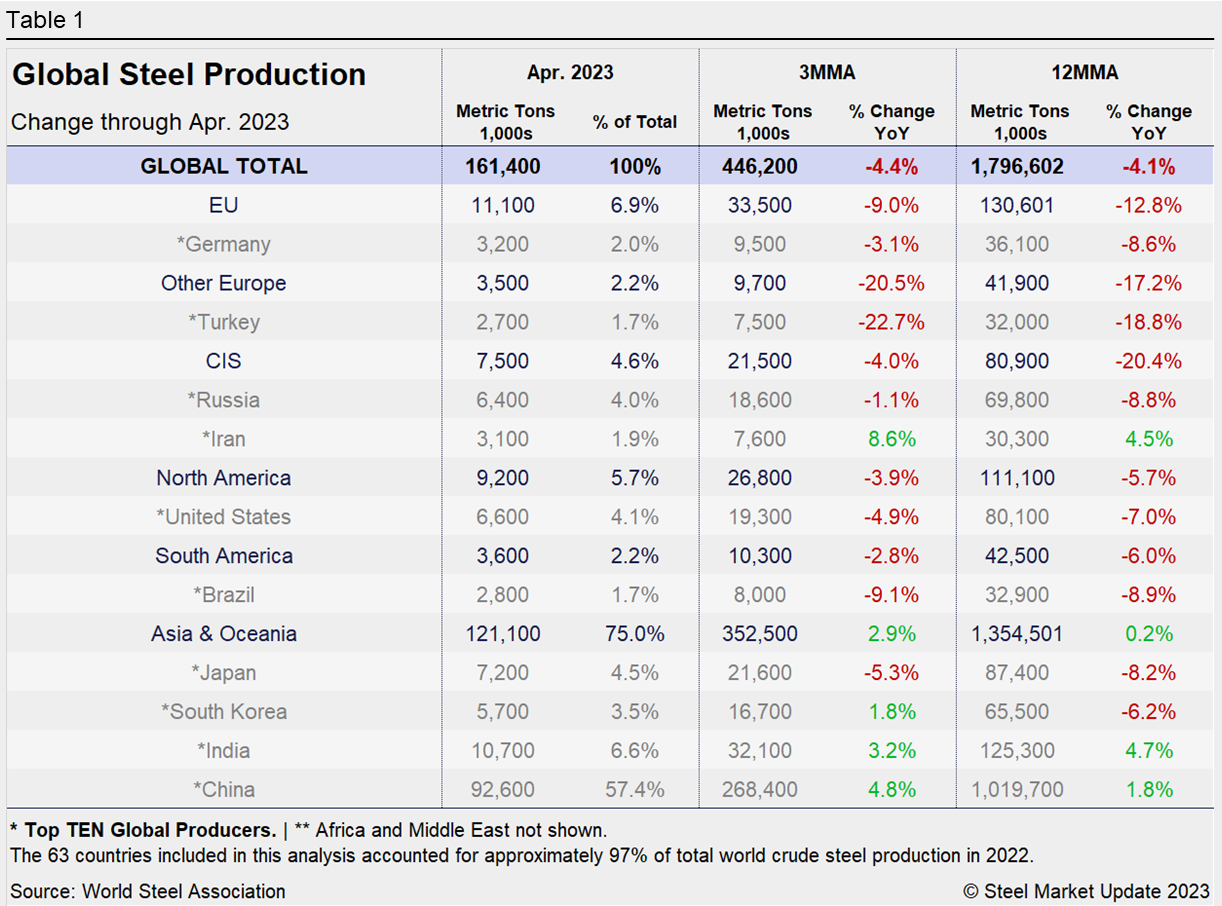Select the GLOBAL TOTAL row label

click(224, 166)
